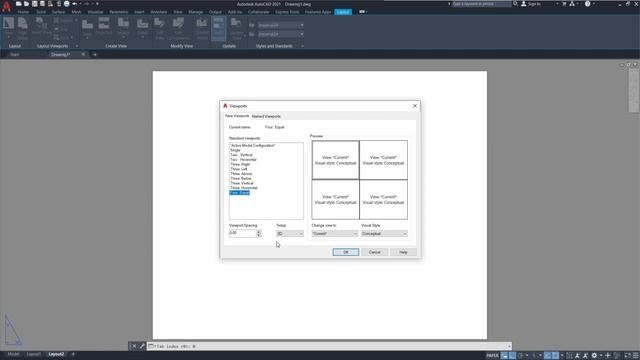The width and height of the screenshot is (640, 360).
Task: Open the Help question mark icon
Action: pyautogui.click(x=587, y=4)
